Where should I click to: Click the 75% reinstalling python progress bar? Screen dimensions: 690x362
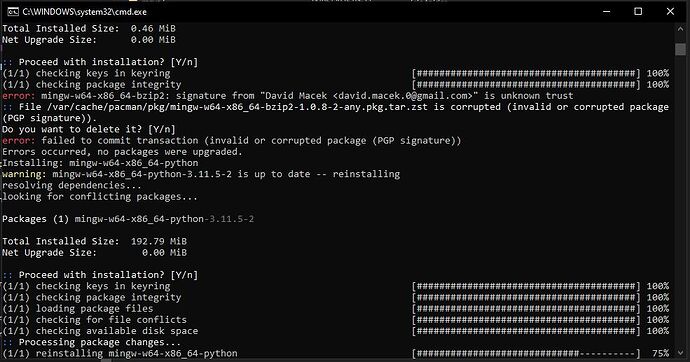(x=526, y=354)
